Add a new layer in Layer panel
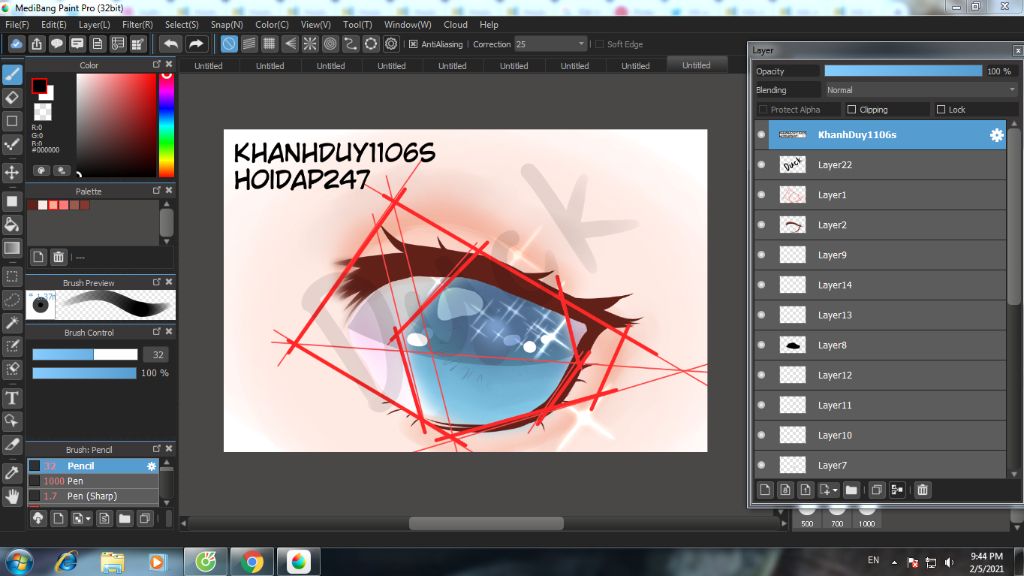1024x576 pixels. pyautogui.click(x=765, y=490)
